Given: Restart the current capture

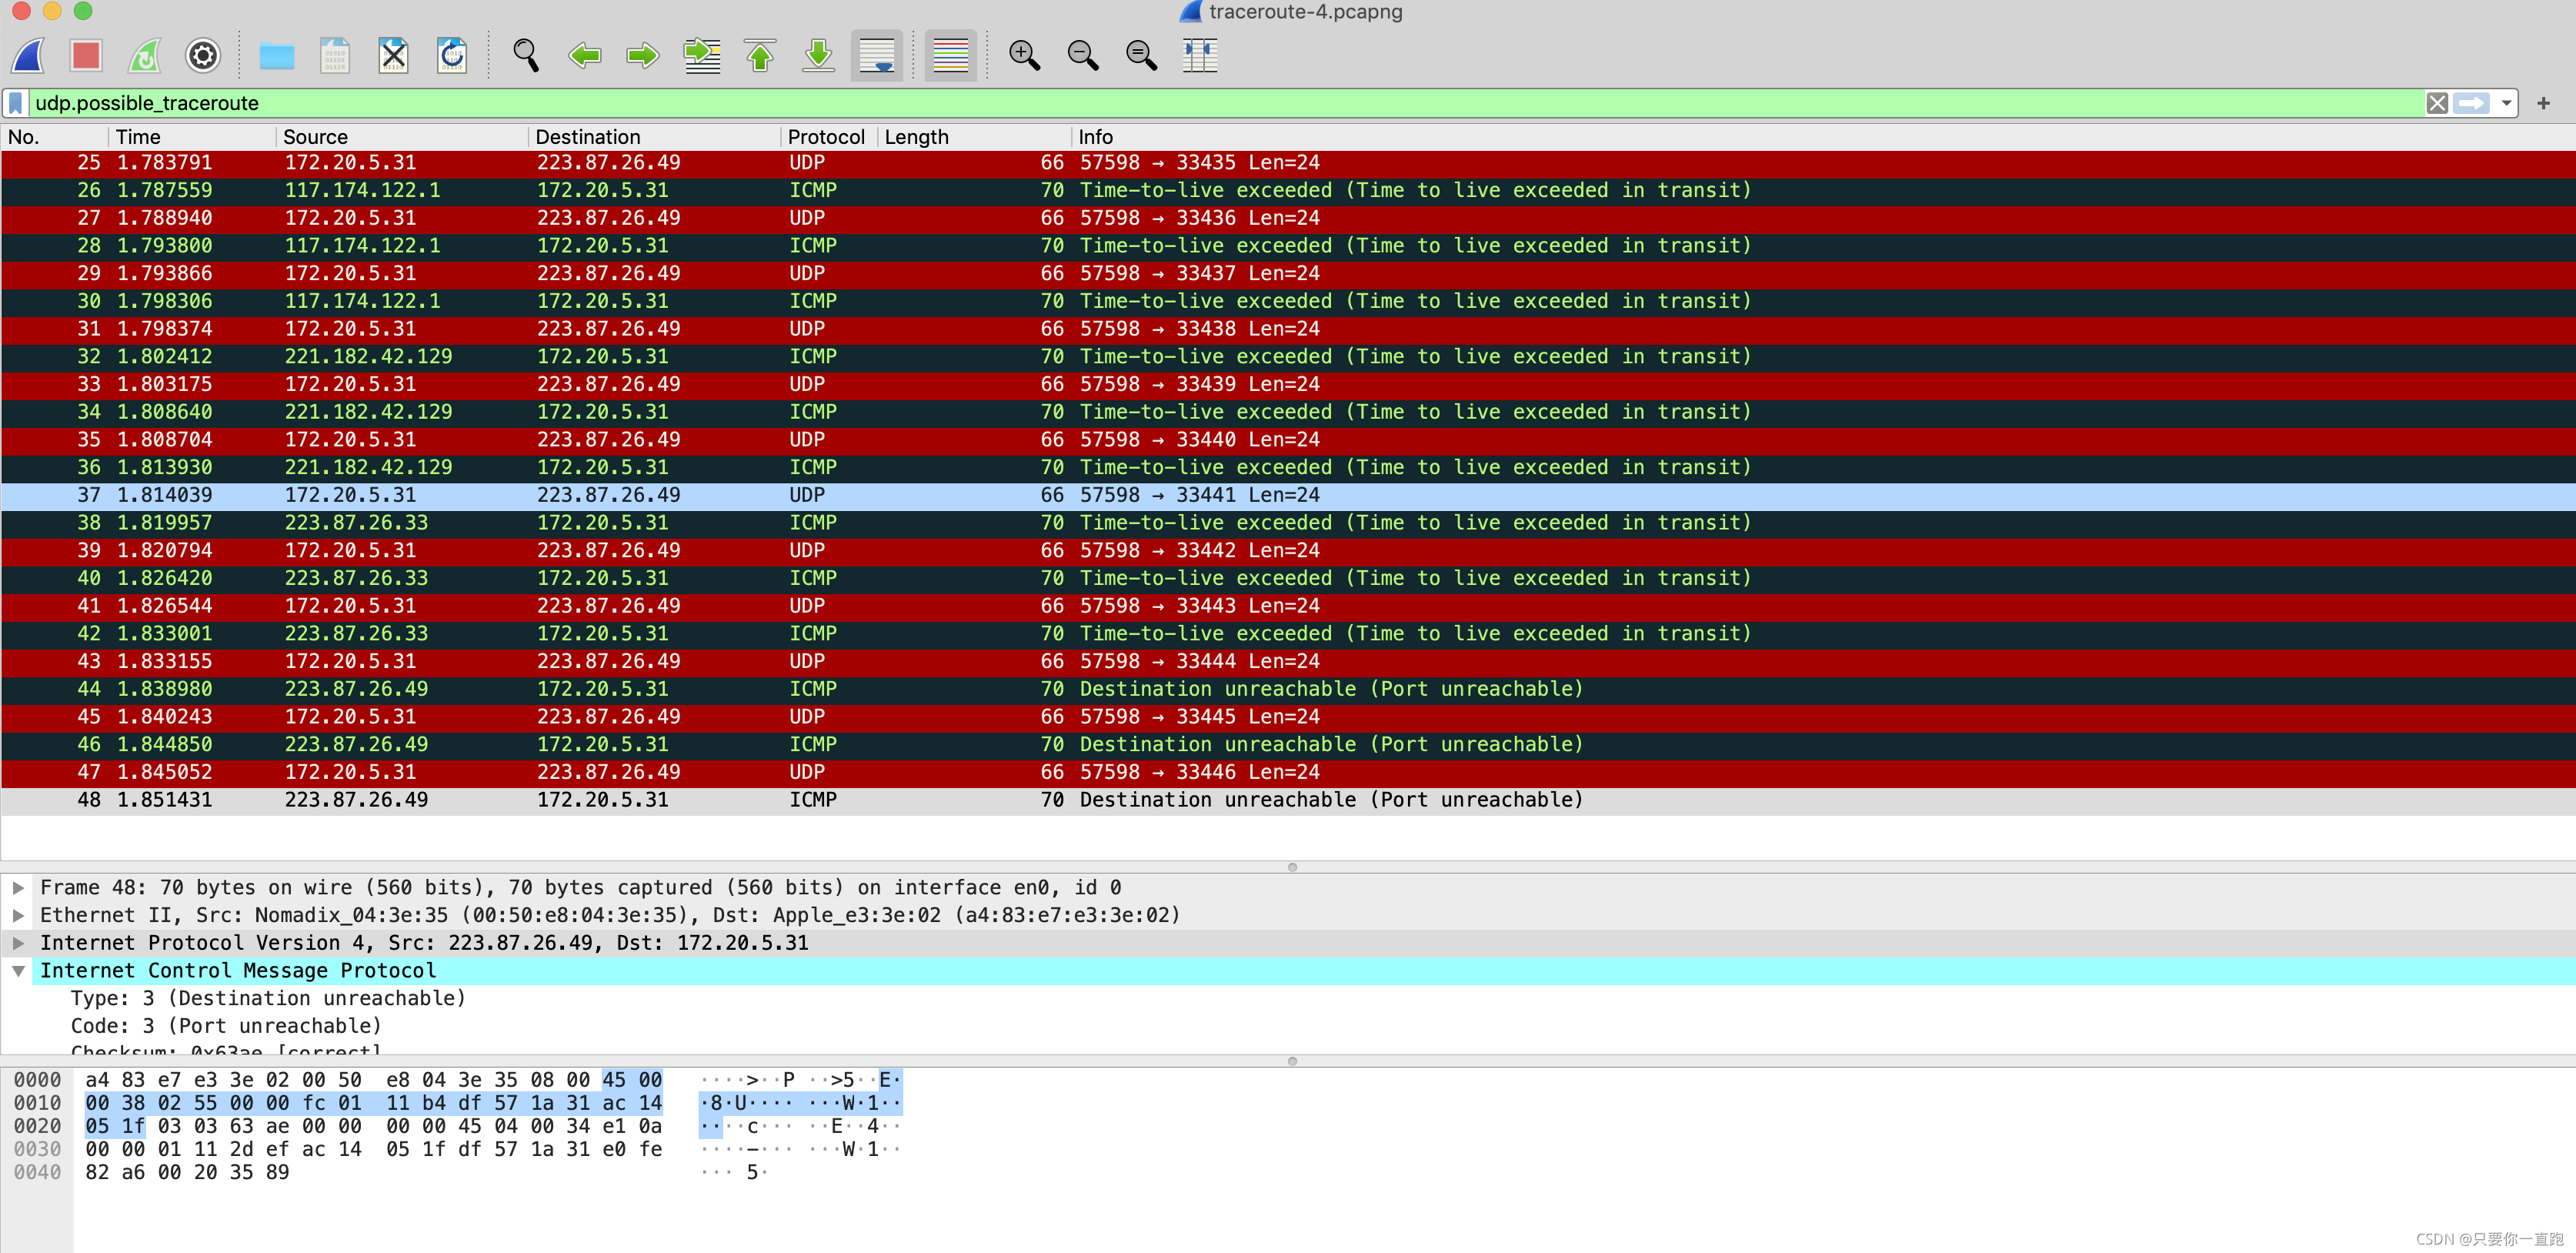Looking at the screenshot, I should point(145,55).
